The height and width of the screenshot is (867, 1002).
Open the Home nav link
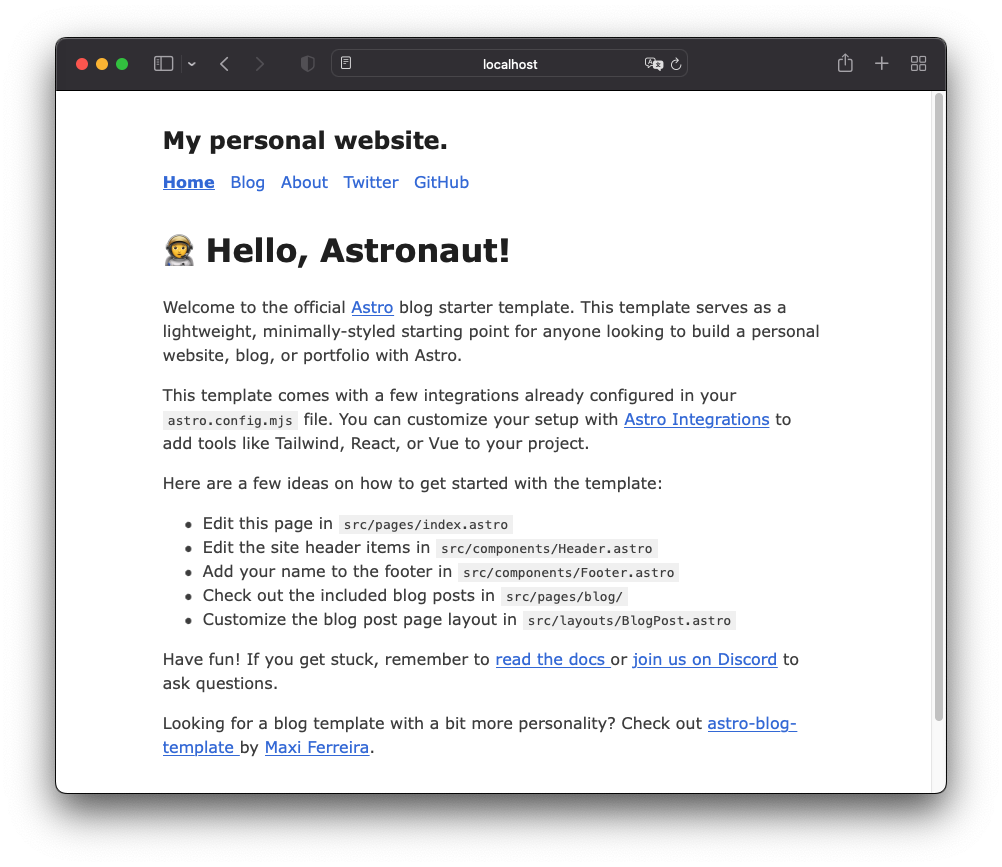click(x=189, y=183)
